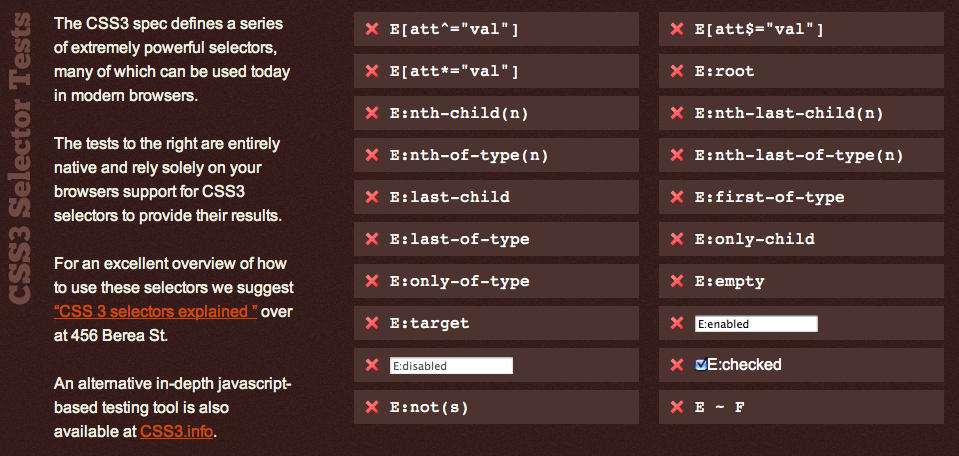959x456 pixels.
Task: Click the E:disabled input box
Action: (451, 366)
